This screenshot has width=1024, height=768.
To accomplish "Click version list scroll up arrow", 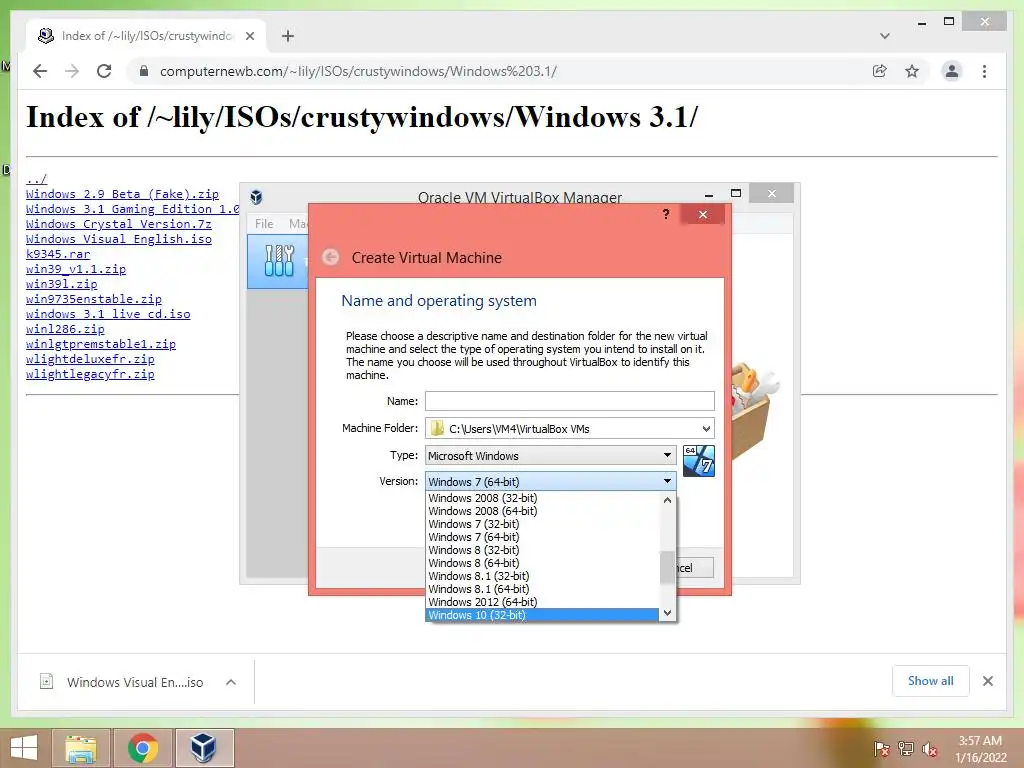I will click(x=667, y=500).
